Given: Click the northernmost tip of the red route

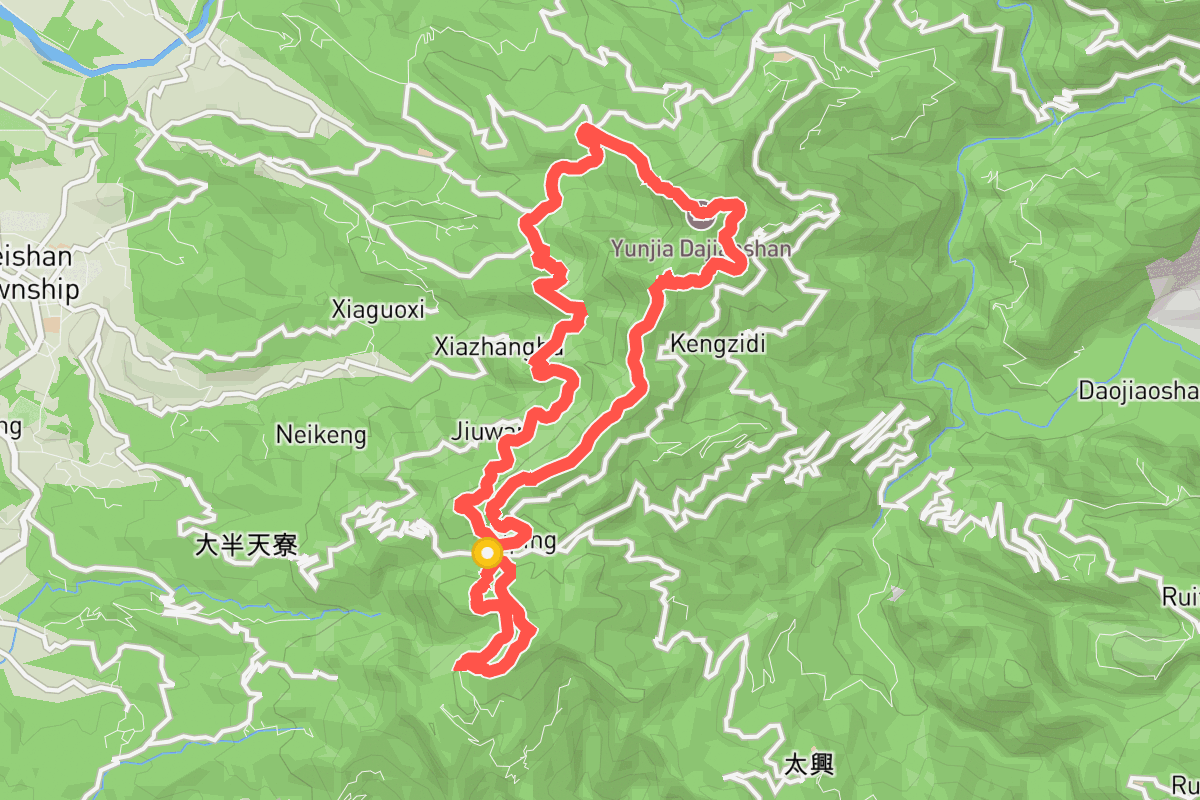Looking at the screenshot, I should tap(586, 130).
